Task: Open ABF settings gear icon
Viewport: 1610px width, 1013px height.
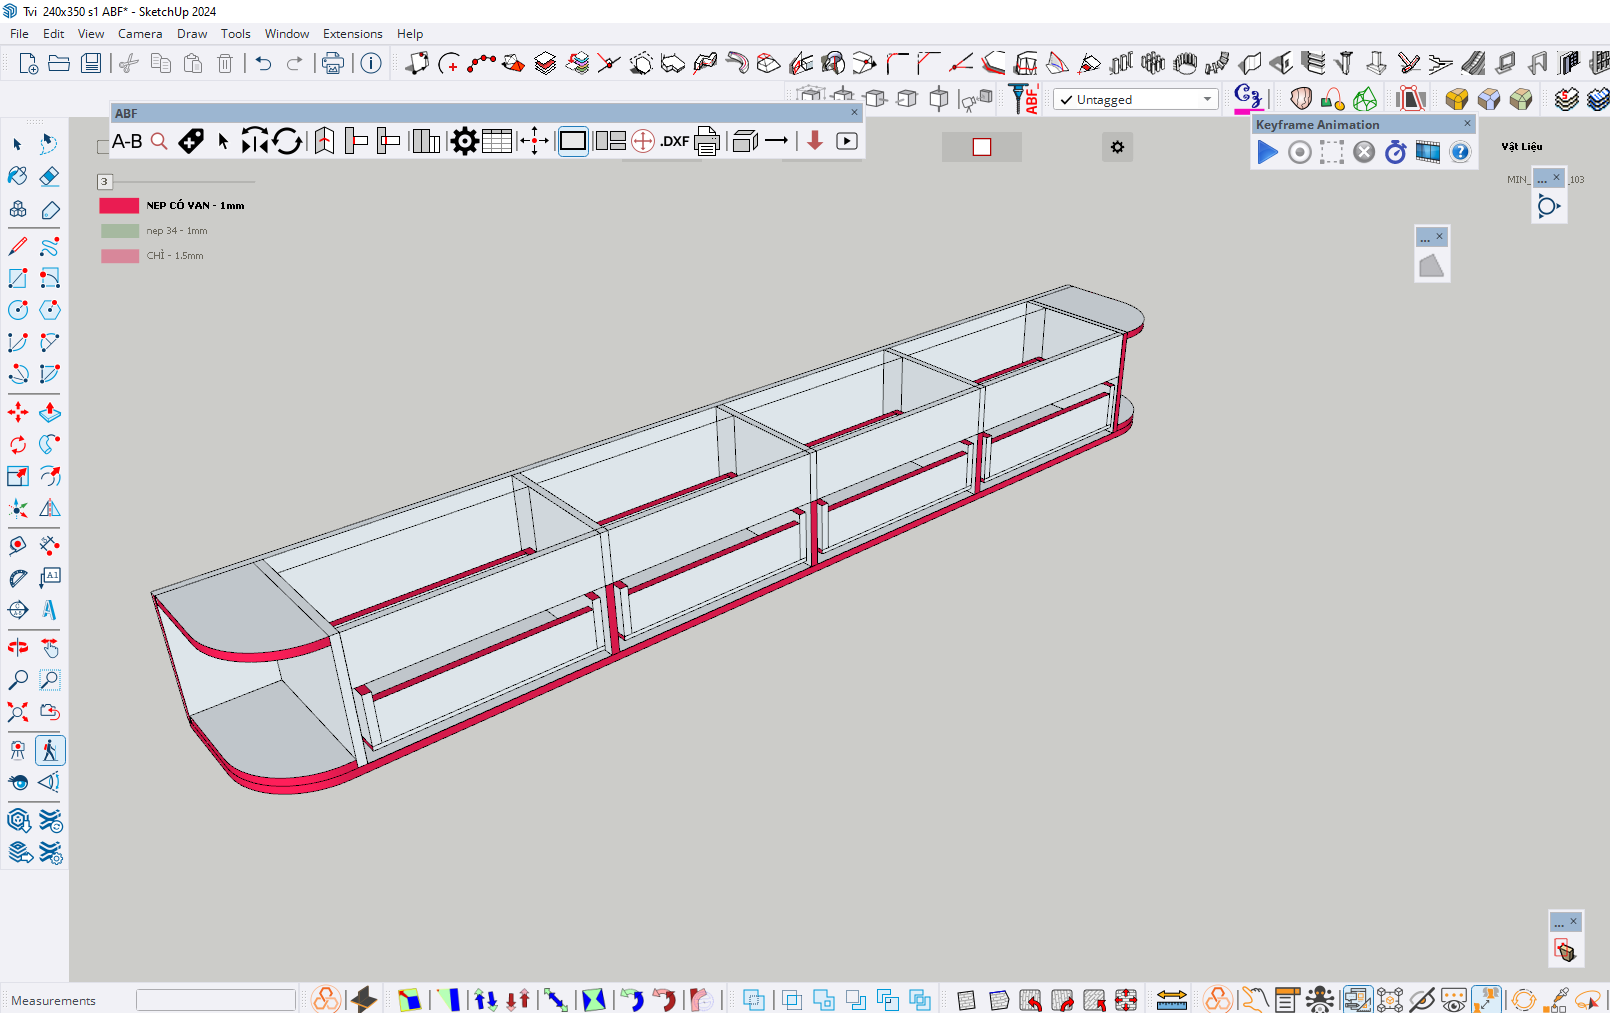Action: (464, 142)
